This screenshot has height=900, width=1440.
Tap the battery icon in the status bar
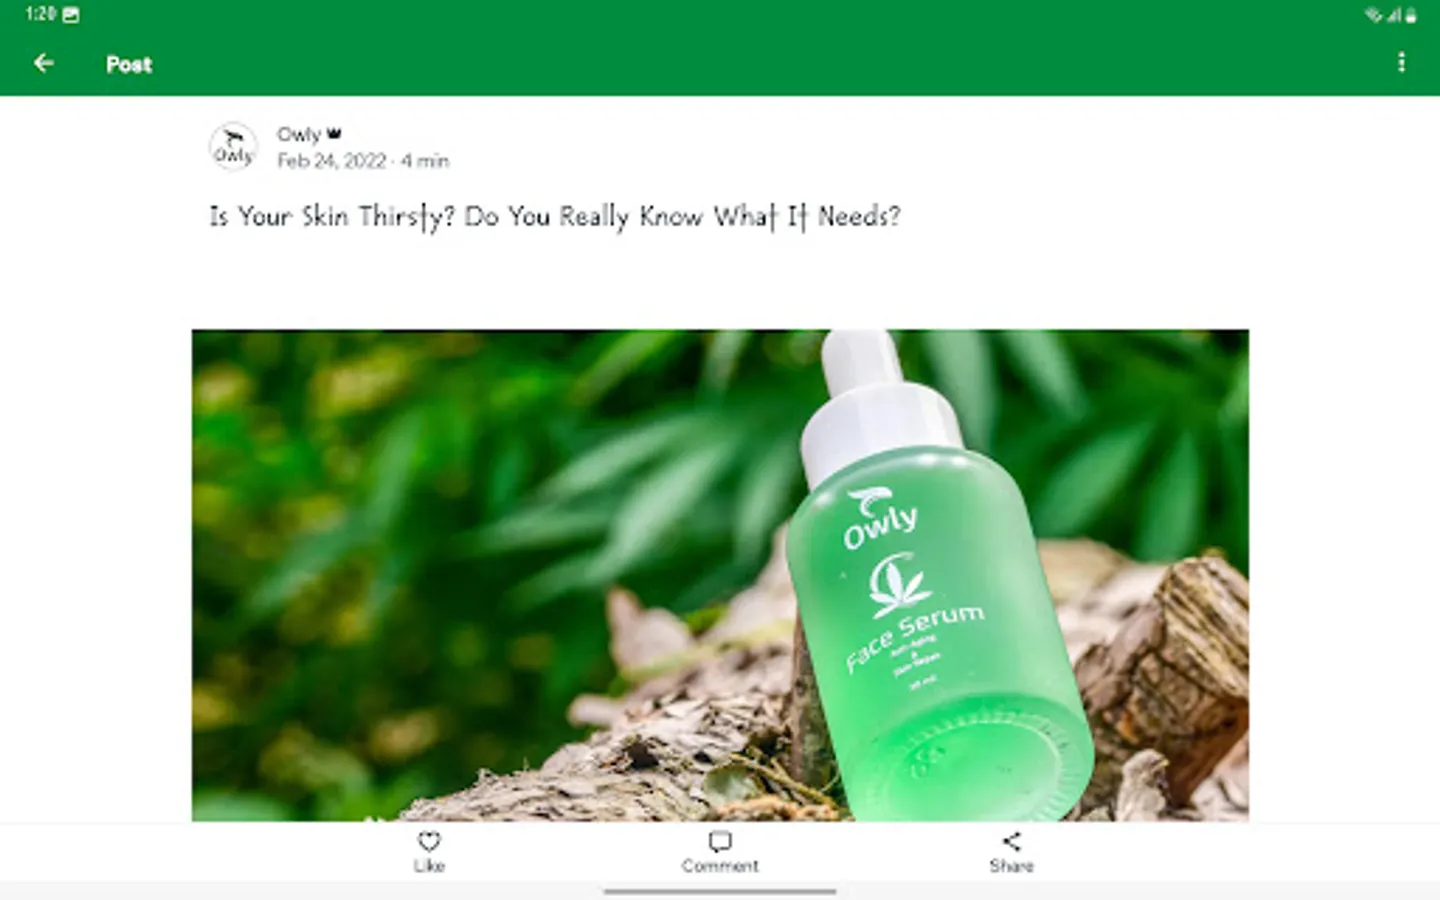[x=1411, y=15]
